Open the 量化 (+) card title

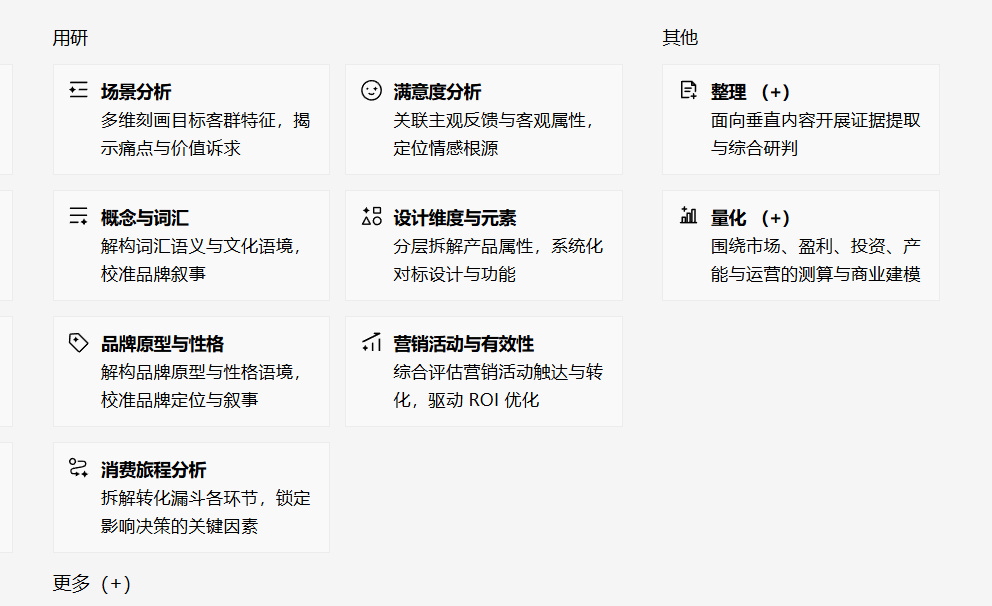coord(750,218)
